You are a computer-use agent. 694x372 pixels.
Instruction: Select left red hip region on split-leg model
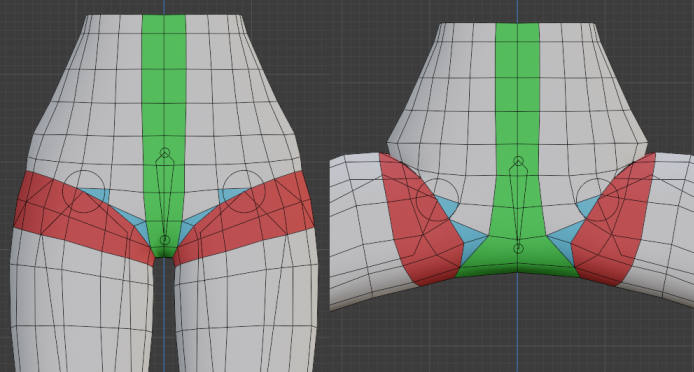(420, 221)
